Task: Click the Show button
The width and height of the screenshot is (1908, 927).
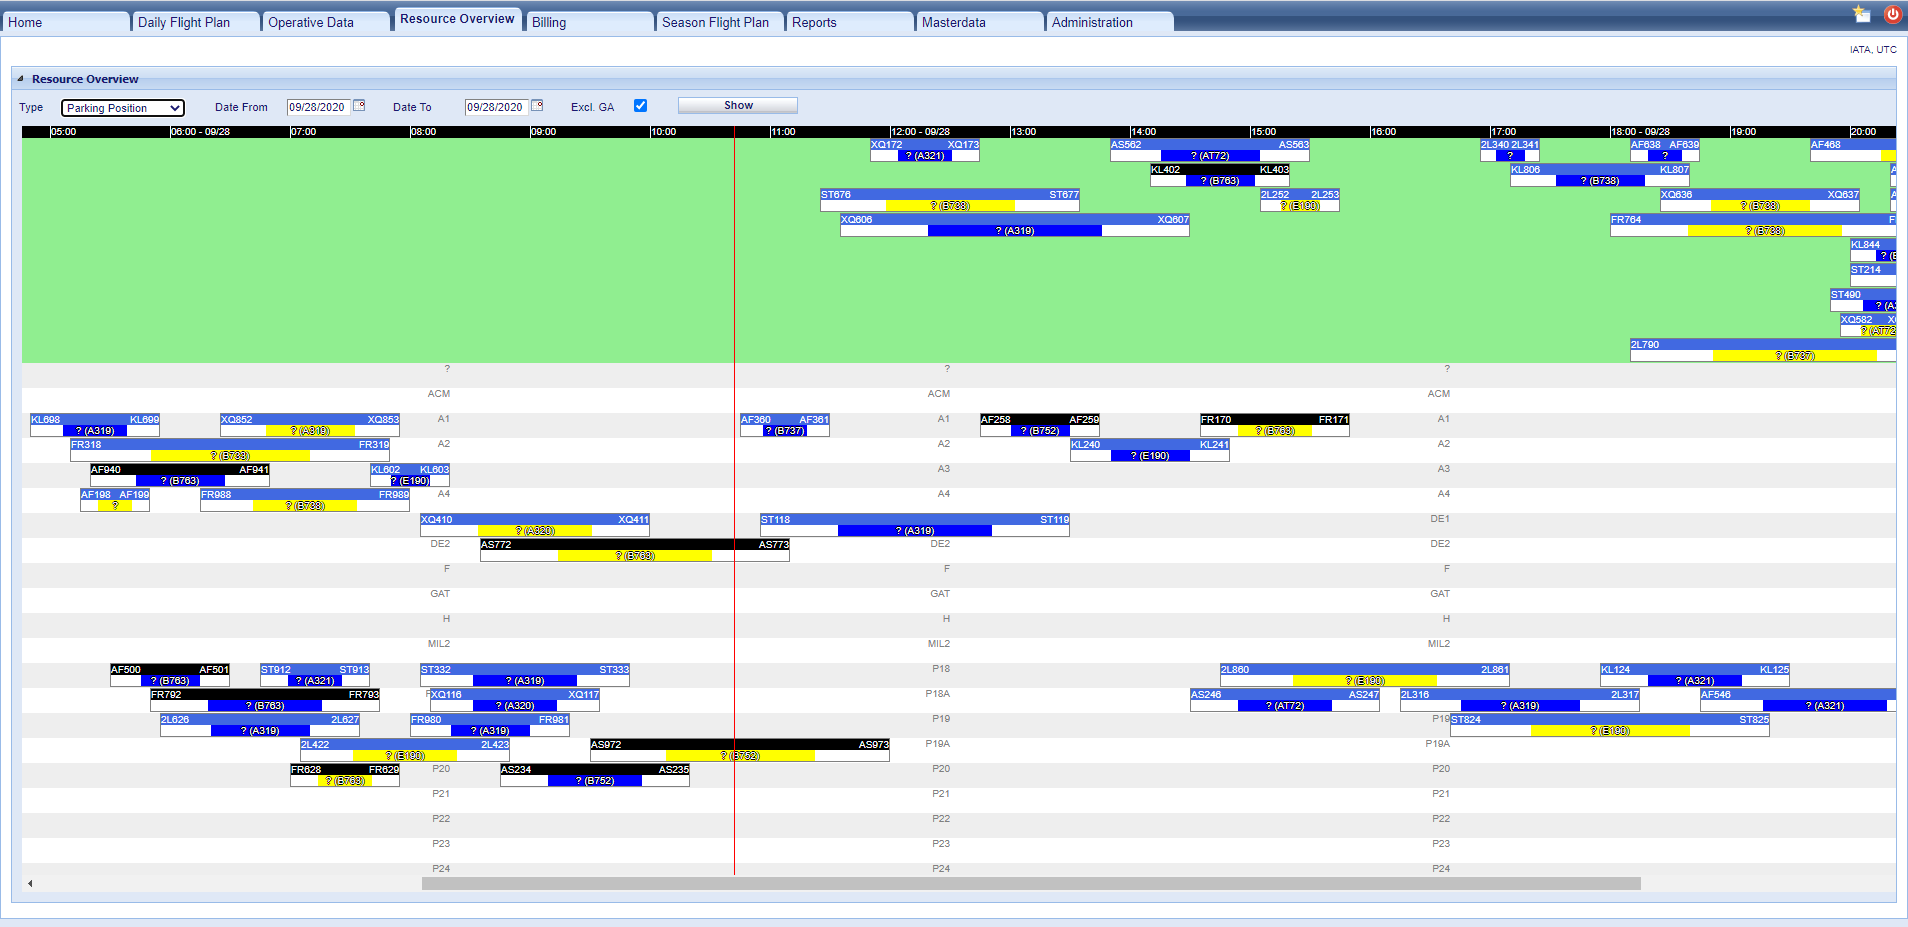Action: click(738, 105)
